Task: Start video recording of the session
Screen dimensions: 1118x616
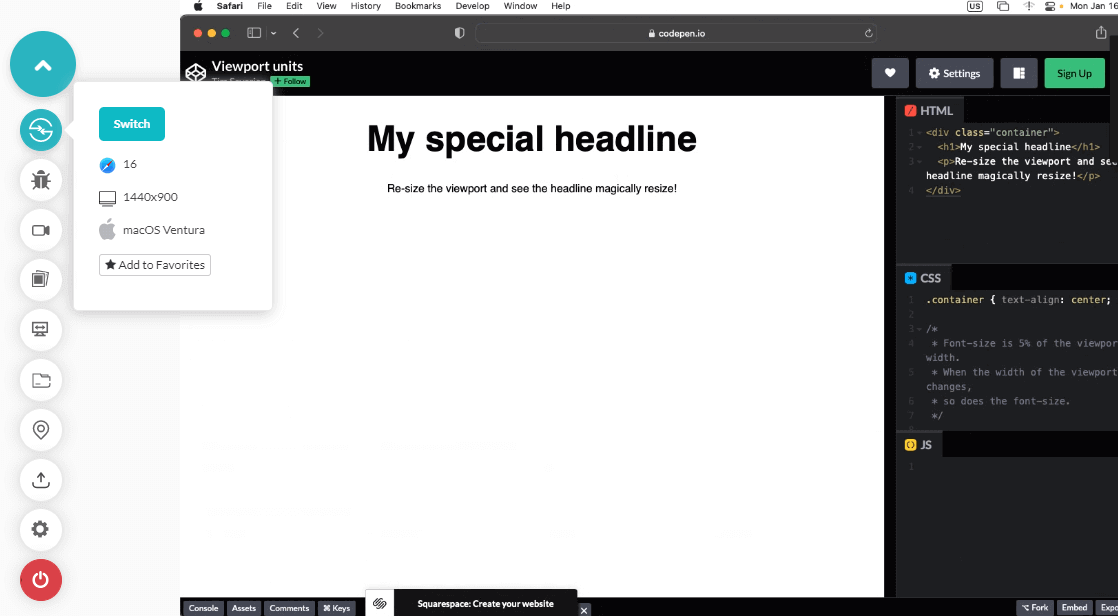Action: coord(41,230)
